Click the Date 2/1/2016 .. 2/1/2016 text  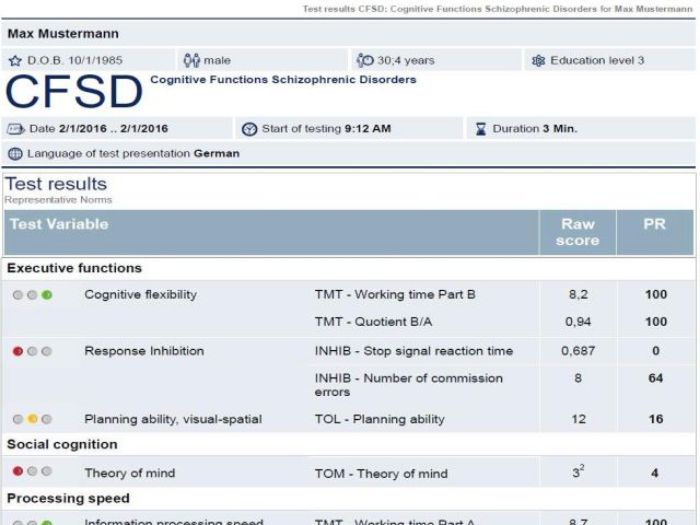[x=99, y=129]
